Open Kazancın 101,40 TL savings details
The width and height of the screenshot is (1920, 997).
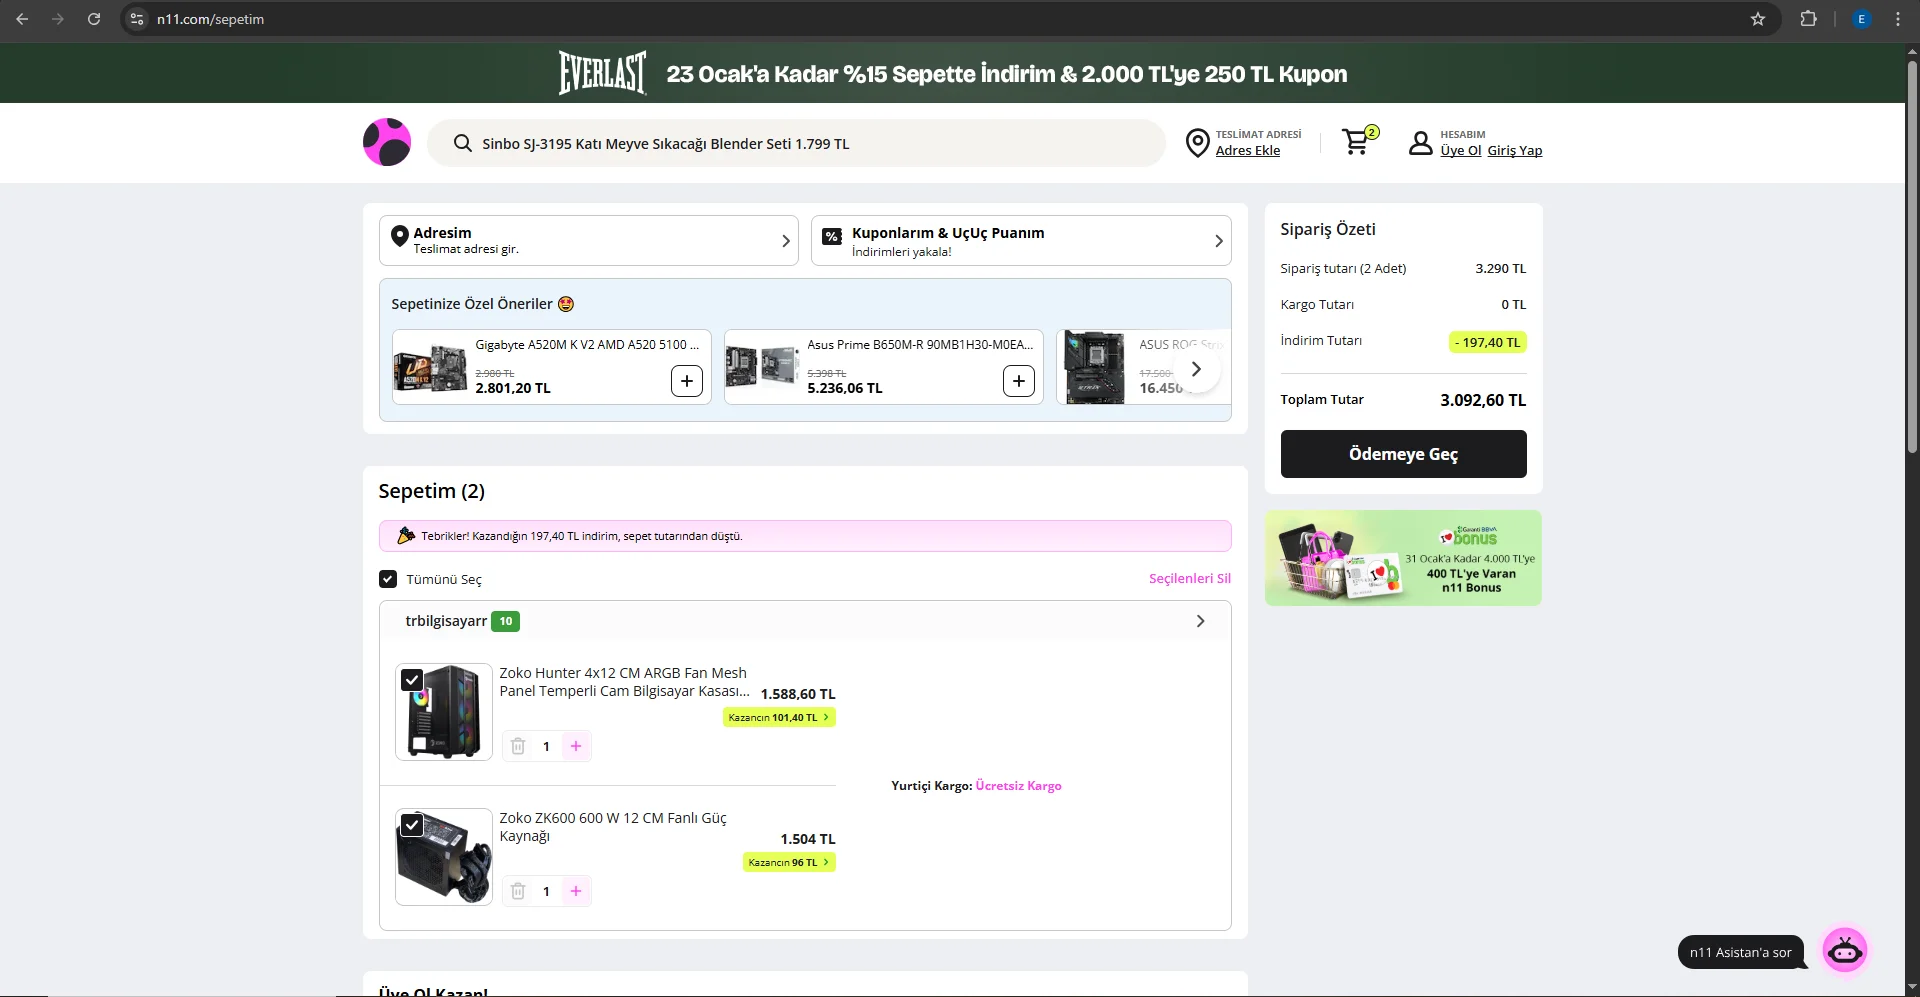tap(779, 717)
